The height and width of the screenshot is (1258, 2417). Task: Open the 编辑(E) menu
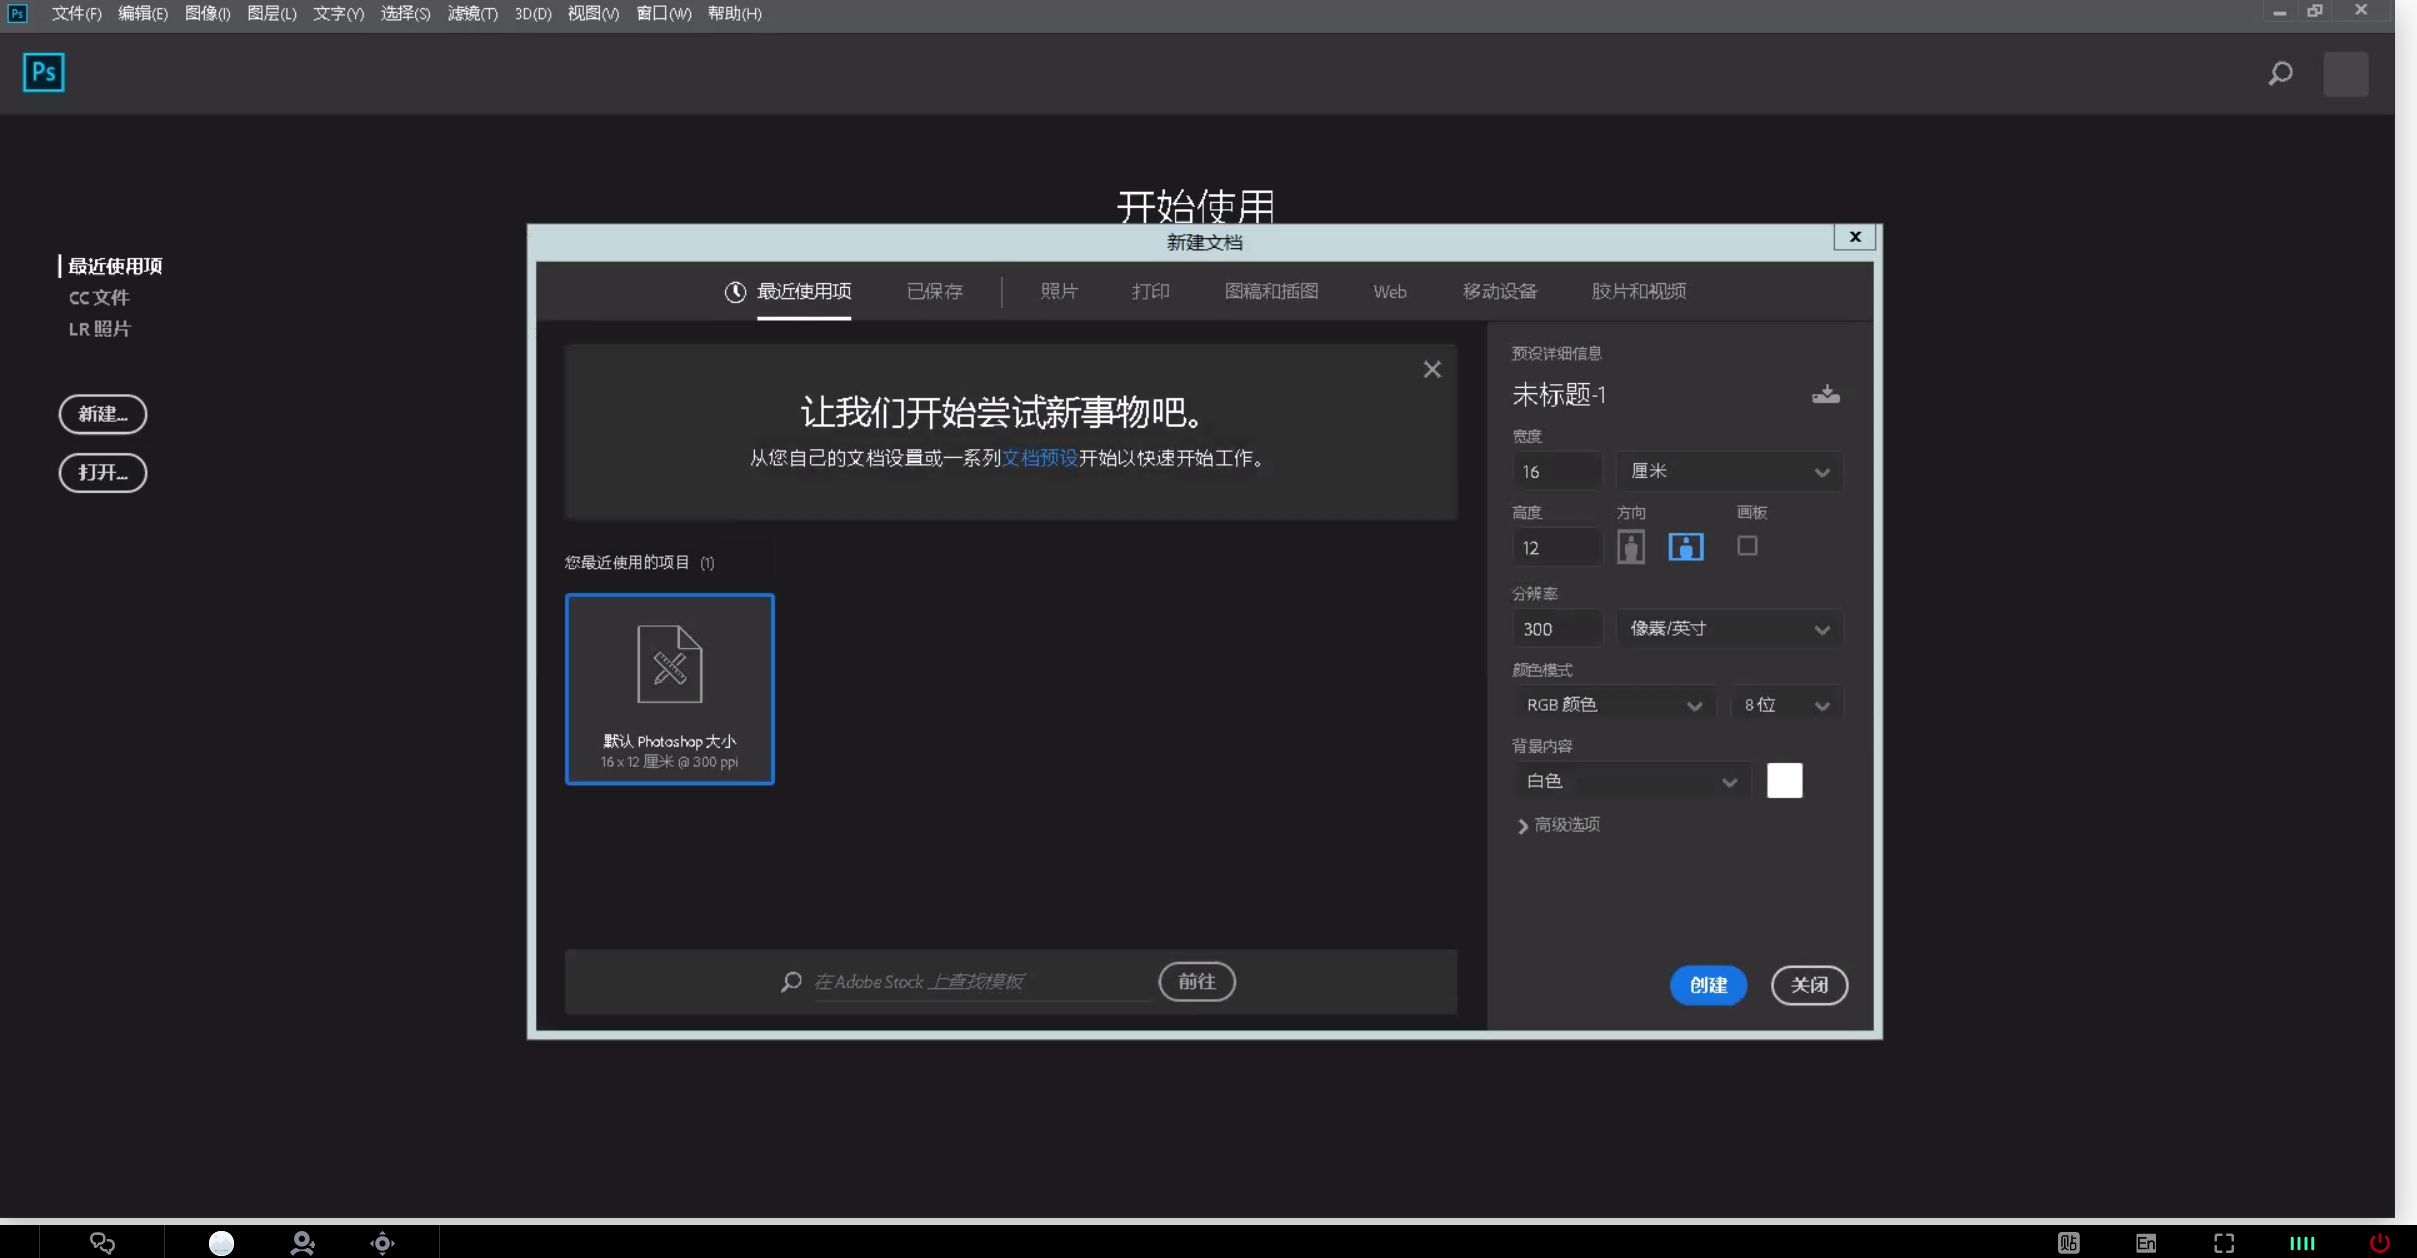coord(143,13)
